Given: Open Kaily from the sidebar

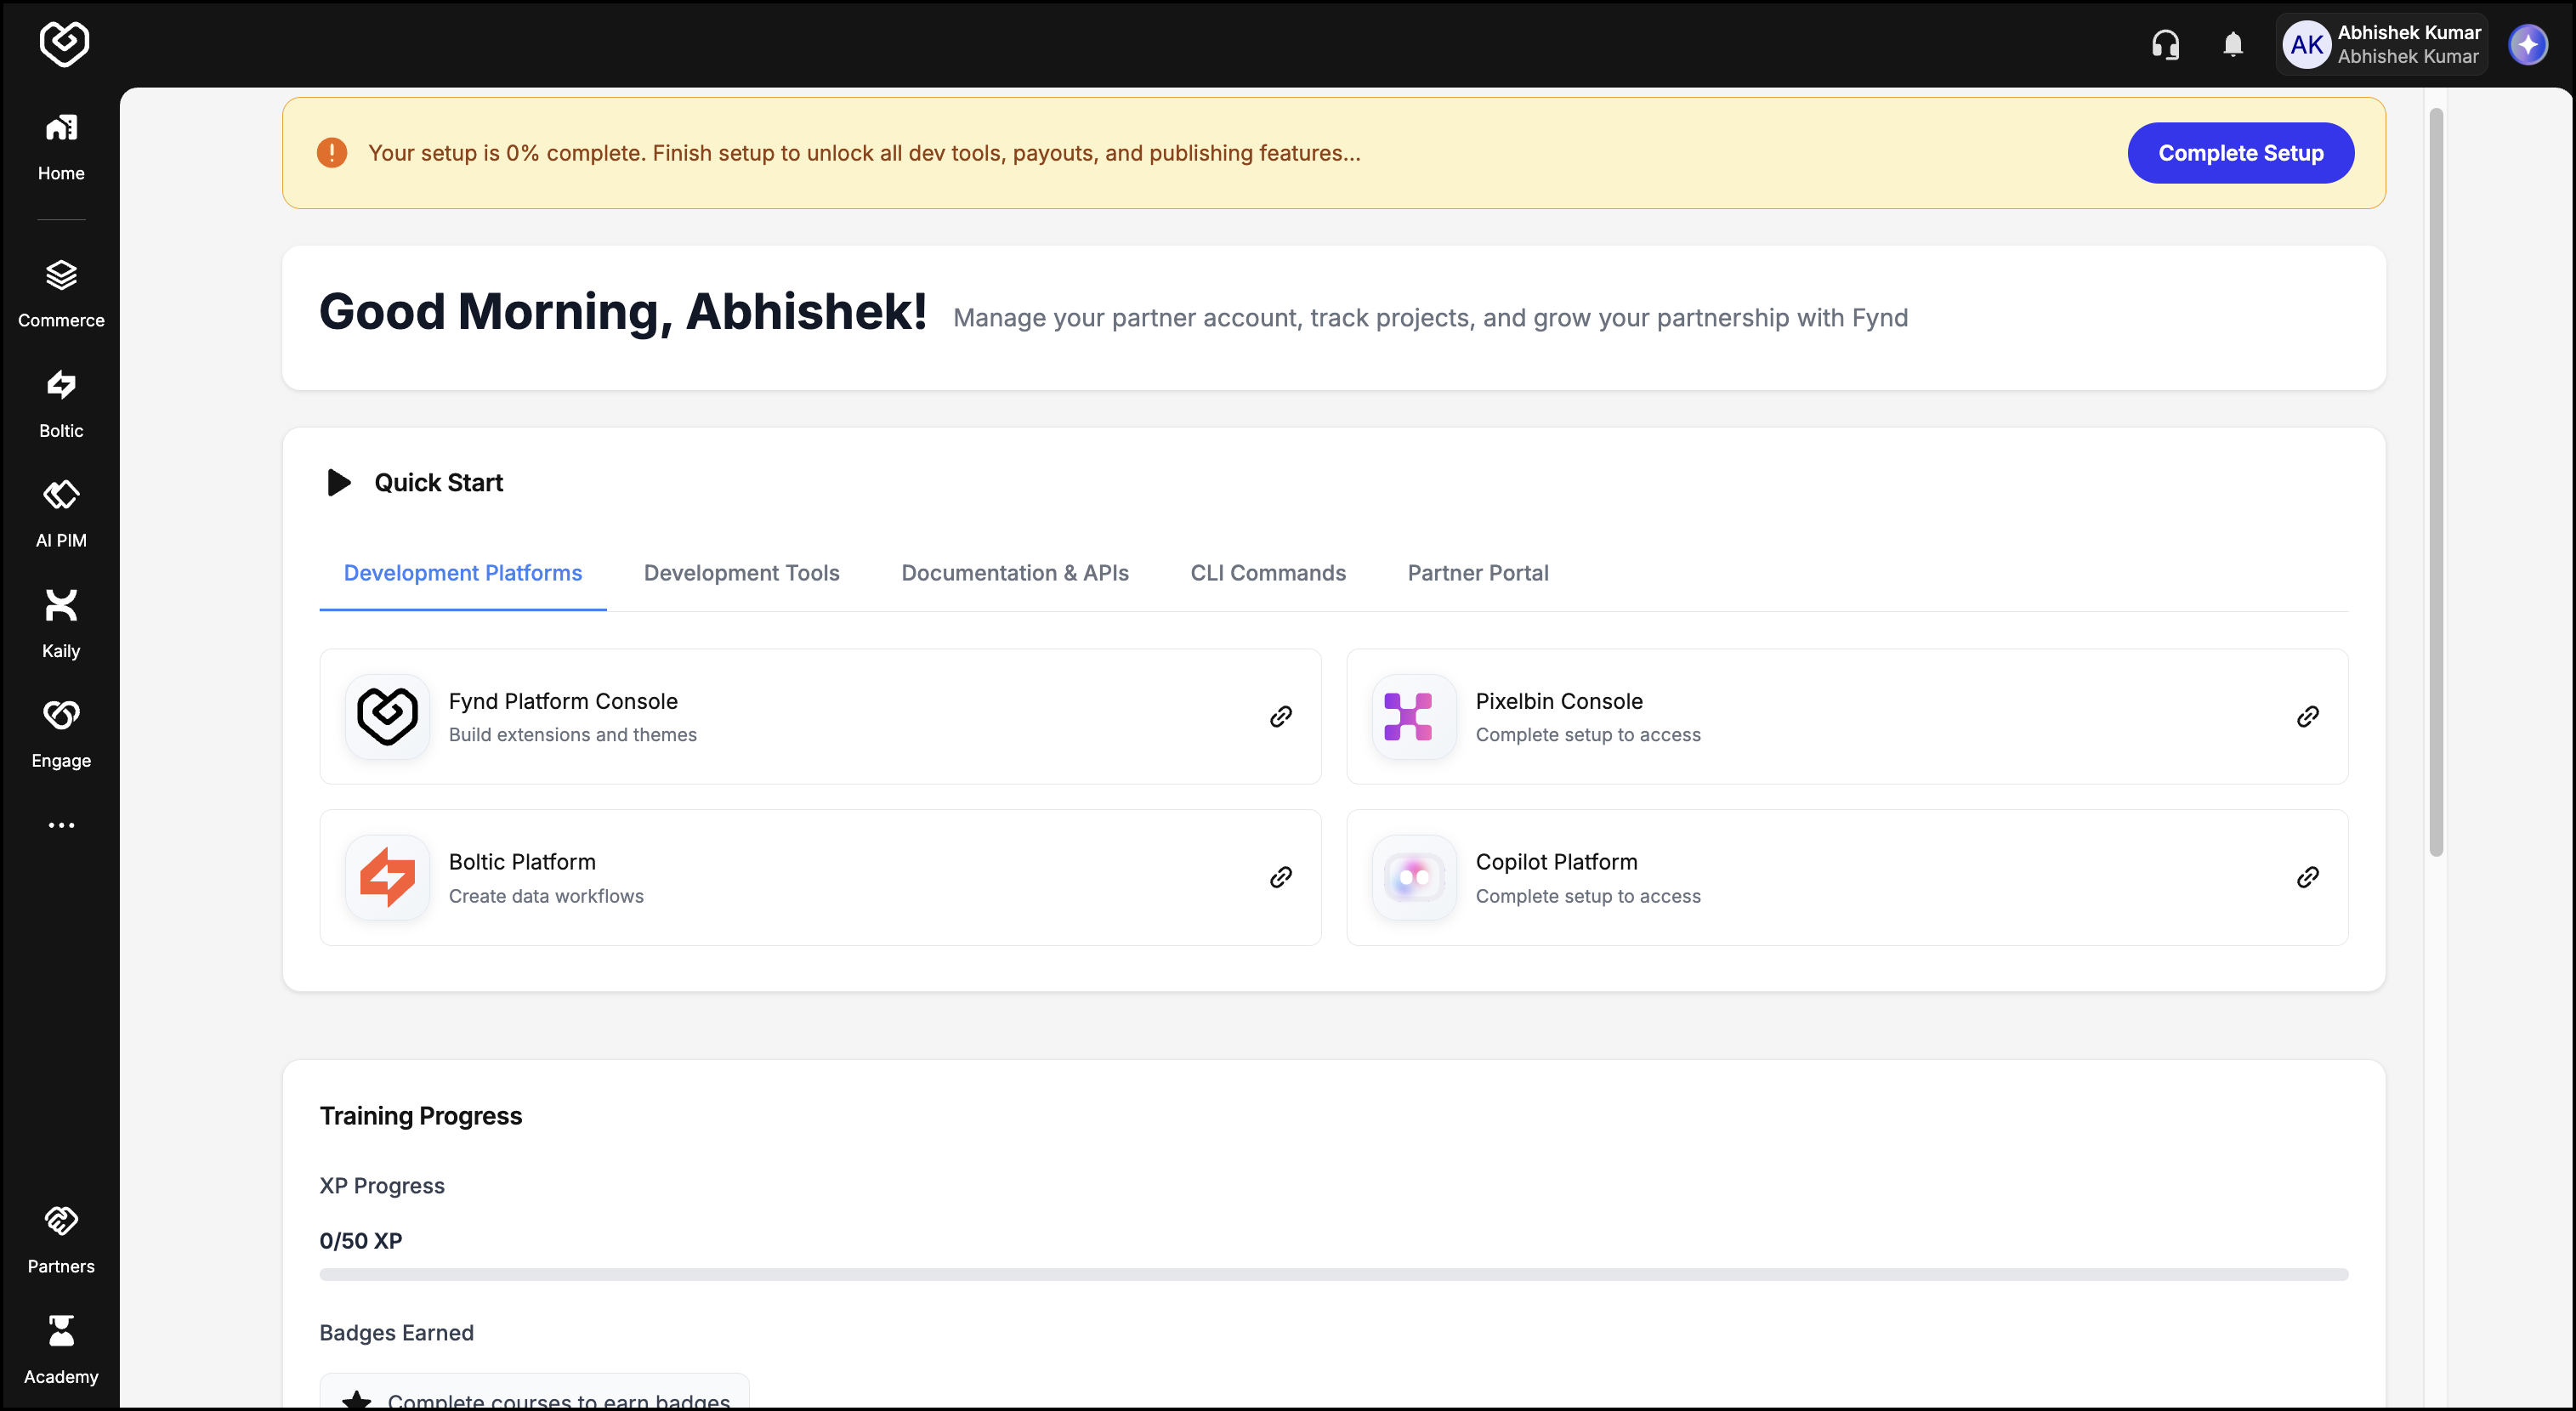Looking at the screenshot, I should 61,624.
